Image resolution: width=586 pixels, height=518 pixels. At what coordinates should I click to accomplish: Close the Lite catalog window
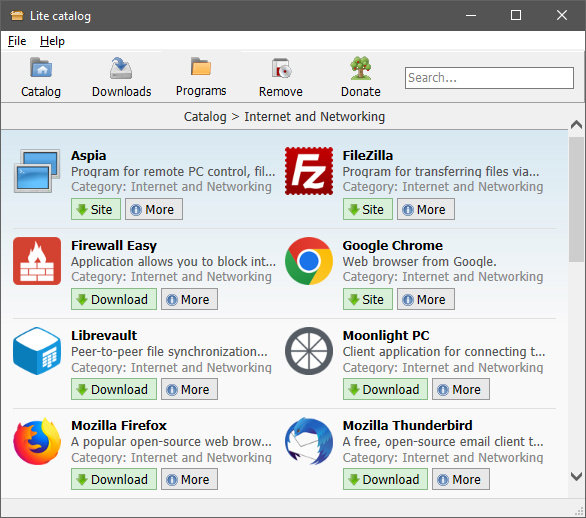point(562,15)
